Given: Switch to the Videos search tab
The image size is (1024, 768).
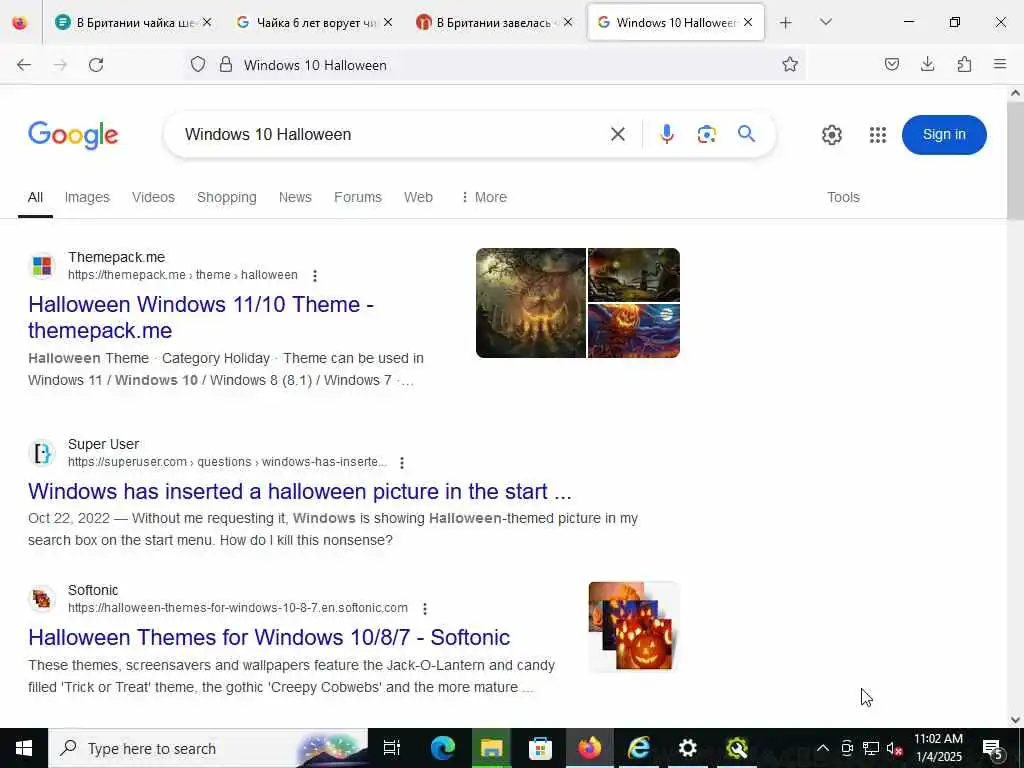Looking at the screenshot, I should (x=153, y=197).
